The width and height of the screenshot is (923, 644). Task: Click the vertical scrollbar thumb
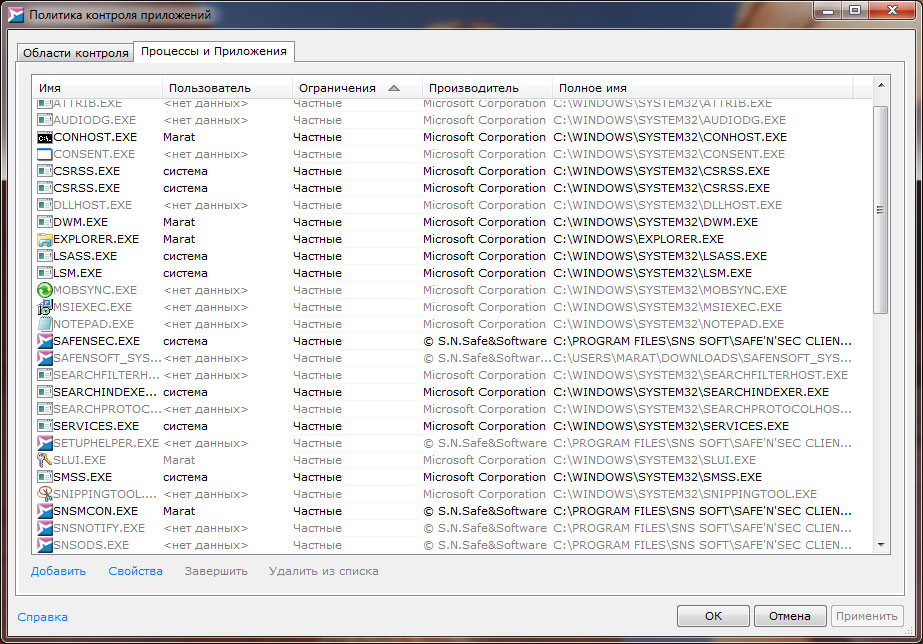click(x=881, y=210)
